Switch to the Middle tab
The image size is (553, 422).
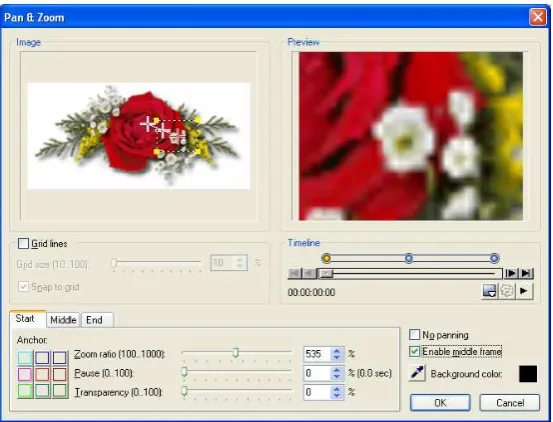(63, 320)
